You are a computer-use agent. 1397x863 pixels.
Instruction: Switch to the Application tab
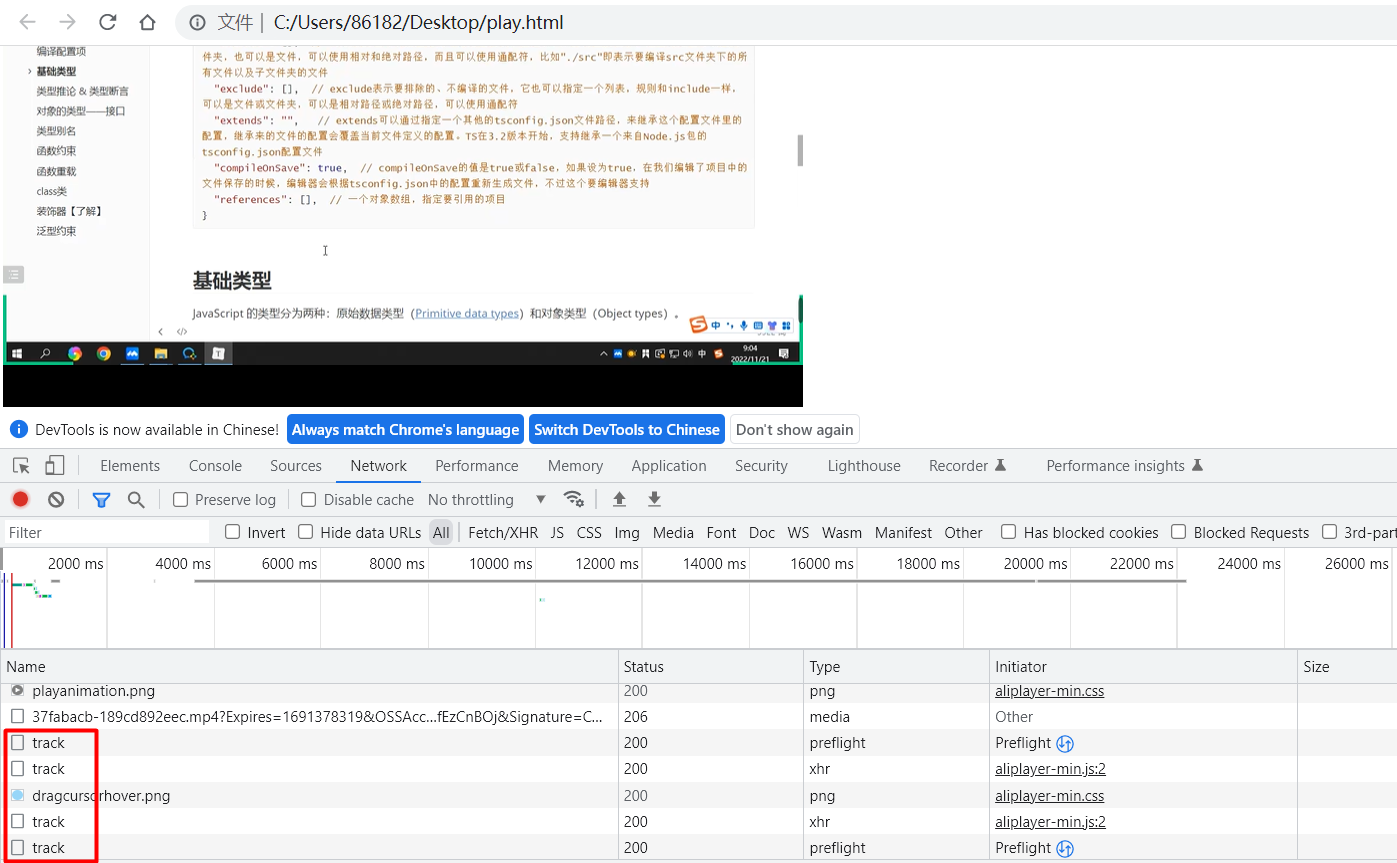tap(669, 465)
